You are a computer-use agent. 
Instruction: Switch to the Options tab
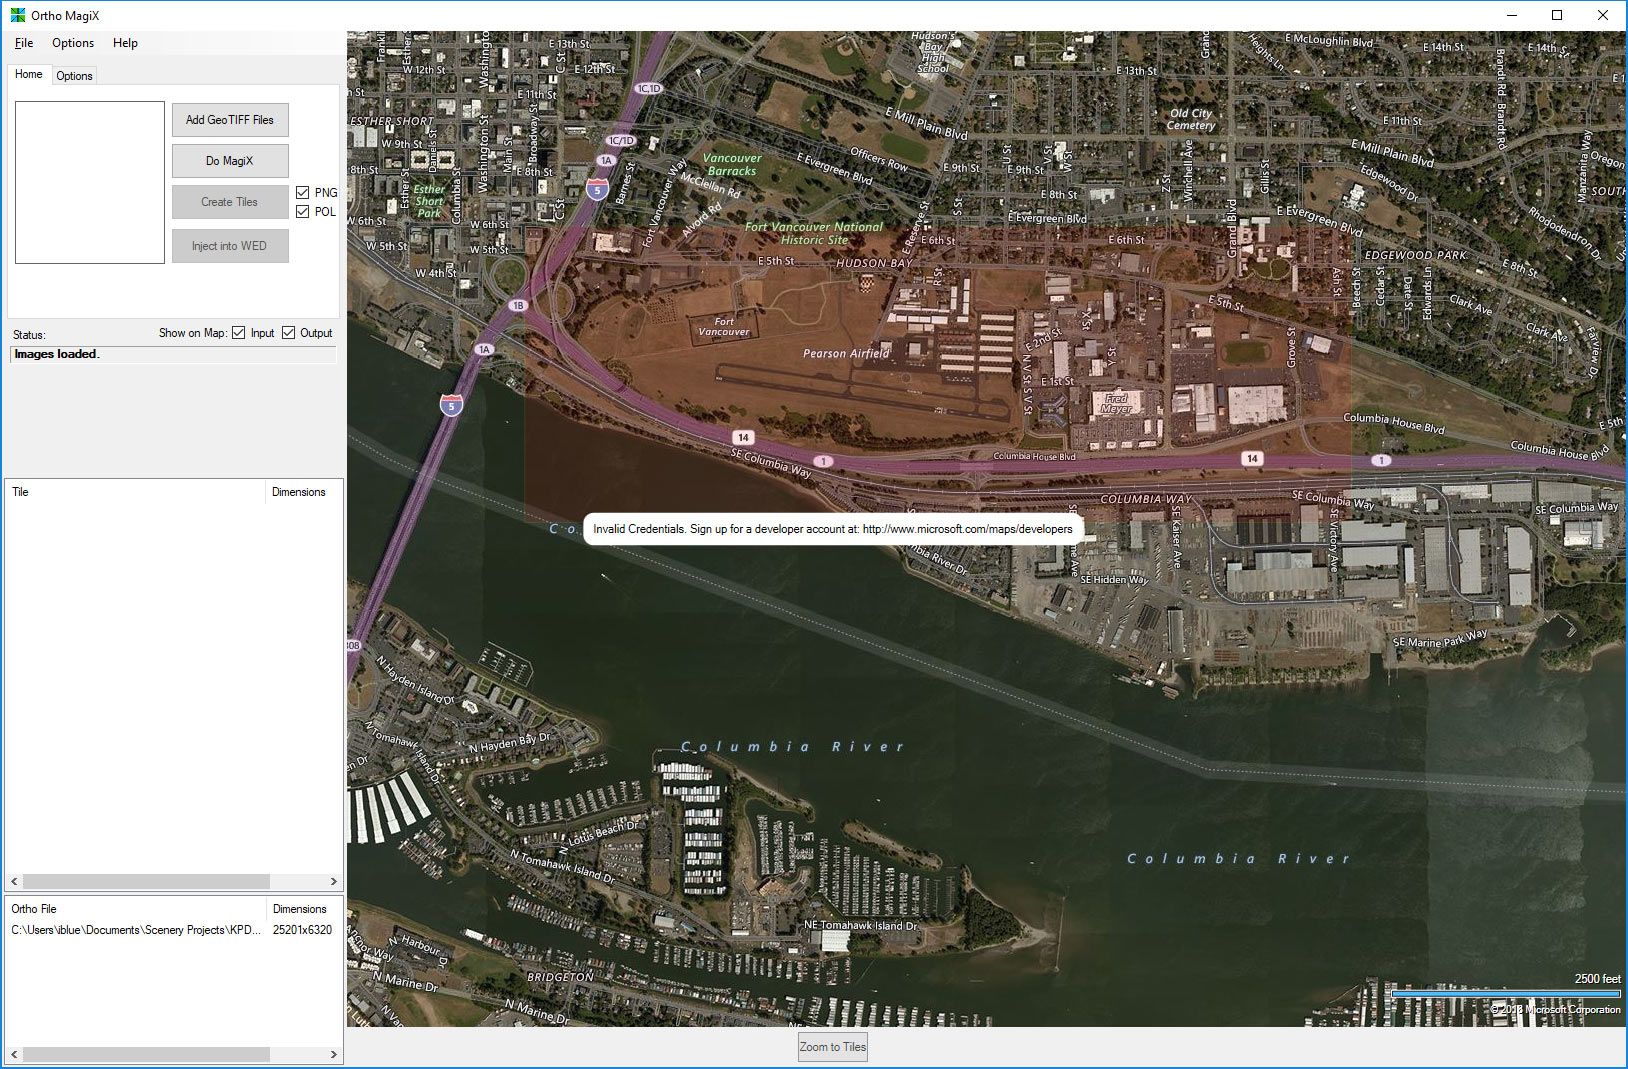74,76
